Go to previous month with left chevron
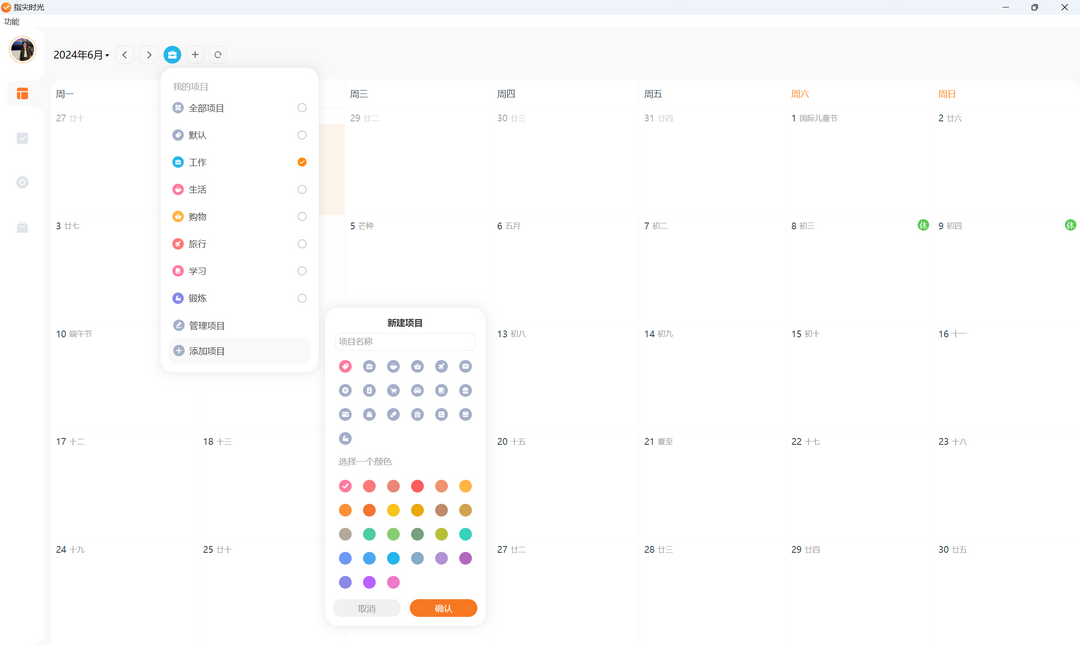1080x645 pixels. [125, 54]
